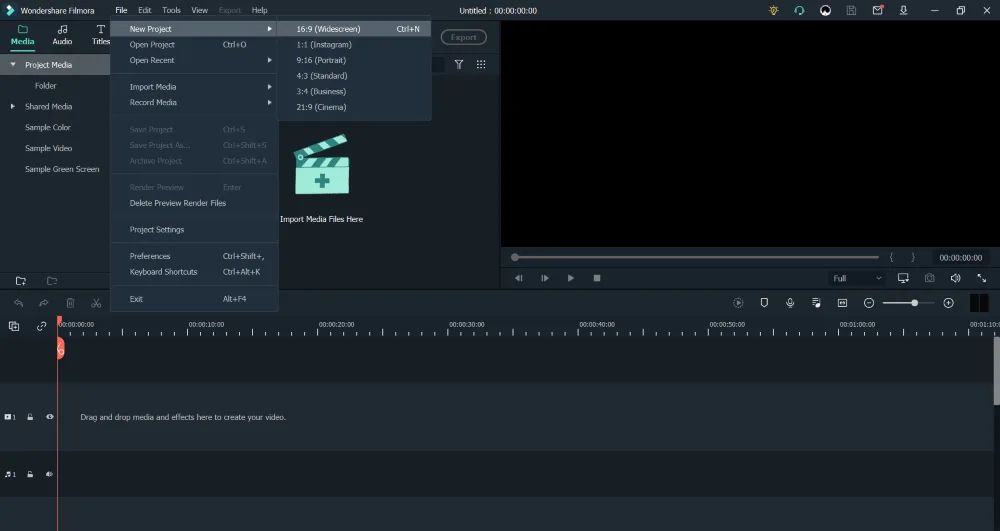Select Delete Preview Render Files

[x=194, y=203]
